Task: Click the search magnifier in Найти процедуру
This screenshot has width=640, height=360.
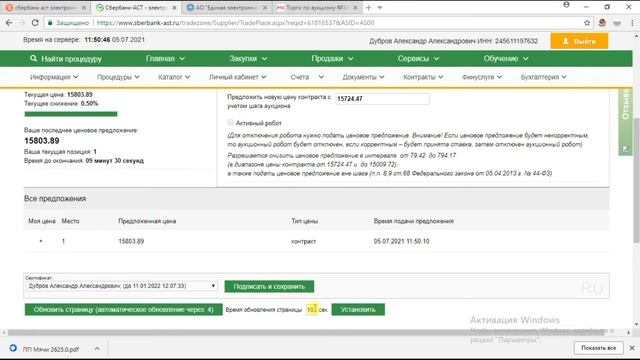Action: coord(33,58)
